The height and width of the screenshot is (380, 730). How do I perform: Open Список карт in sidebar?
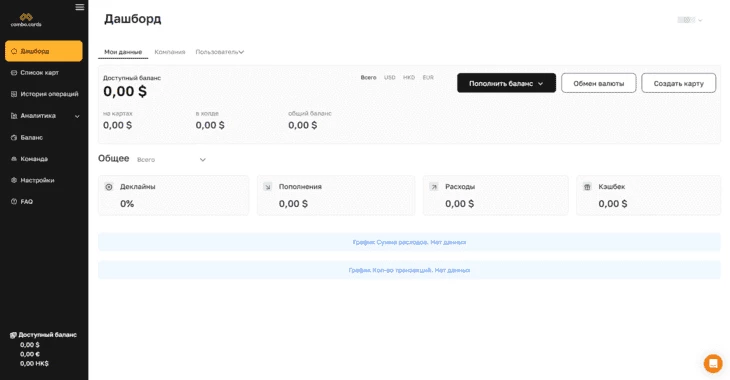tap(40, 73)
